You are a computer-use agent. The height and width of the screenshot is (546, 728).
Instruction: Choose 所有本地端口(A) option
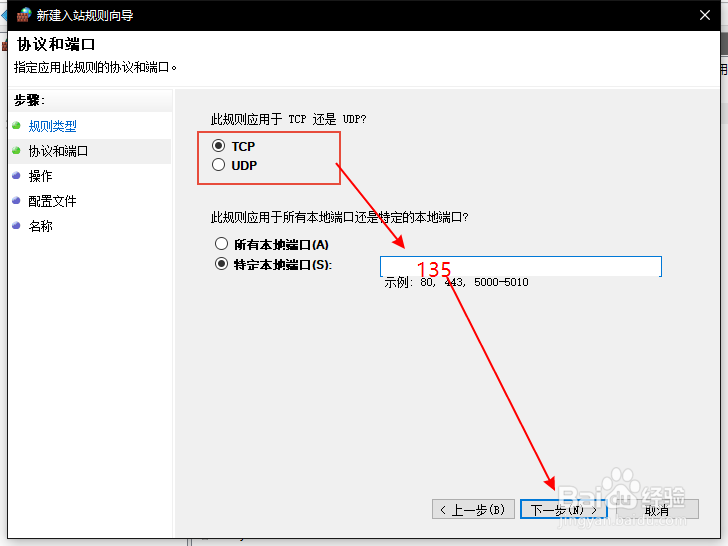point(221,244)
